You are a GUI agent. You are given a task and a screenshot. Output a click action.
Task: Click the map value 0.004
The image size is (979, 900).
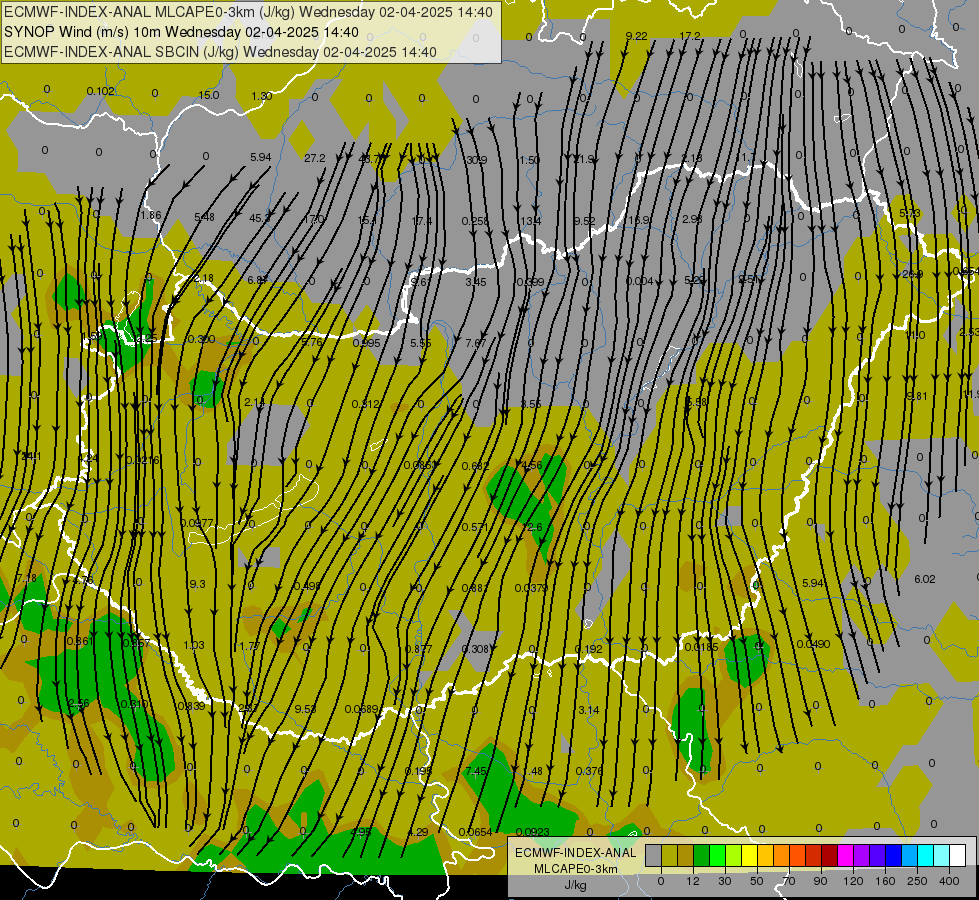(x=639, y=281)
